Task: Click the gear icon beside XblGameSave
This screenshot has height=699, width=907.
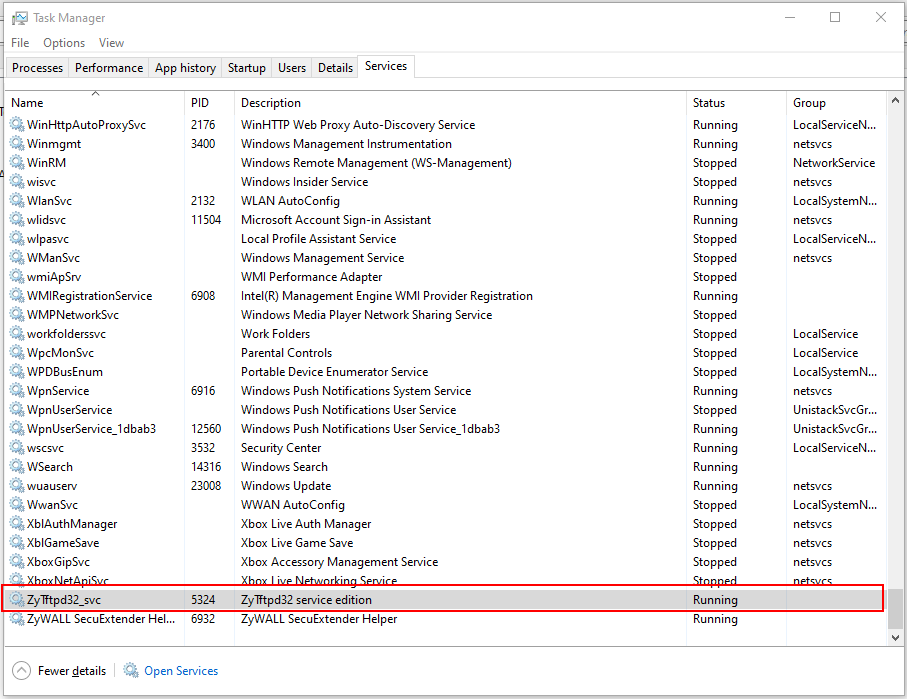Action: pyautogui.click(x=17, y=543)
